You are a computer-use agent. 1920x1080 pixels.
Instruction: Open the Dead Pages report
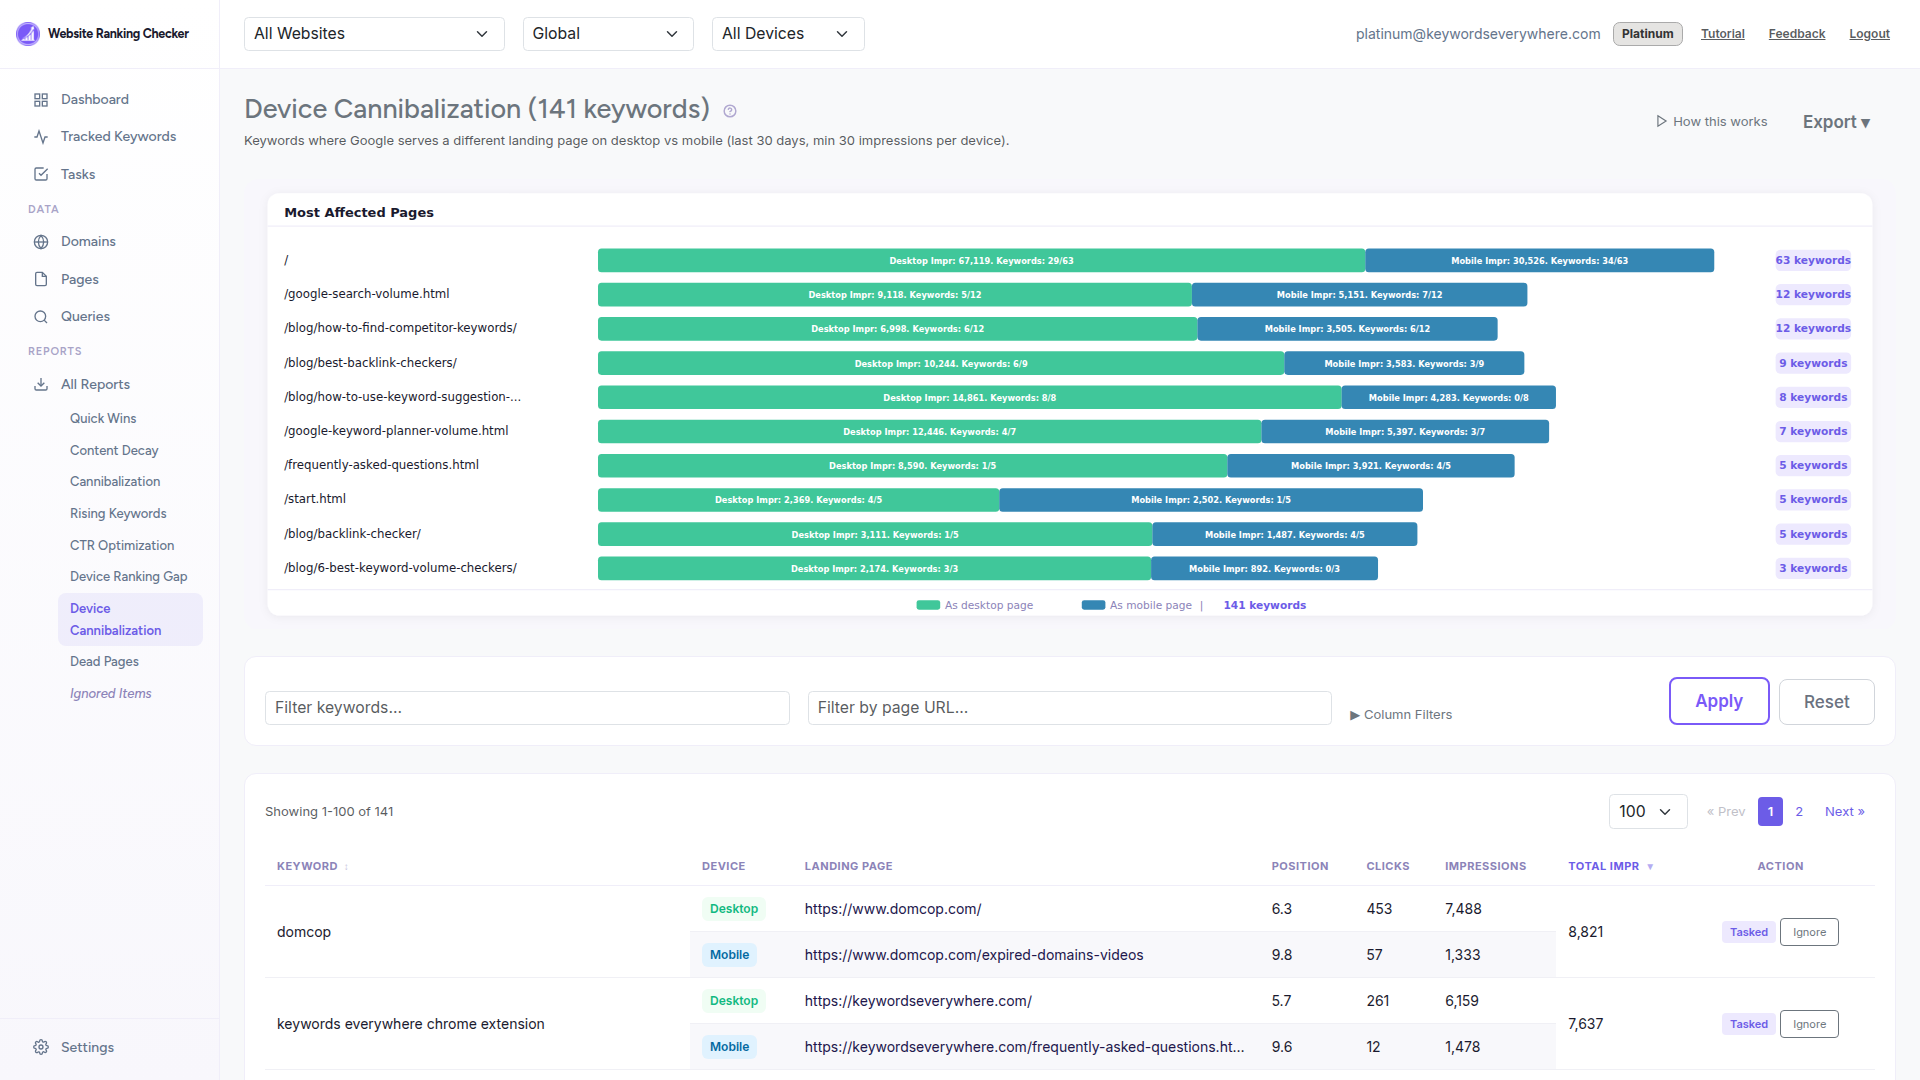click(104, 661)
